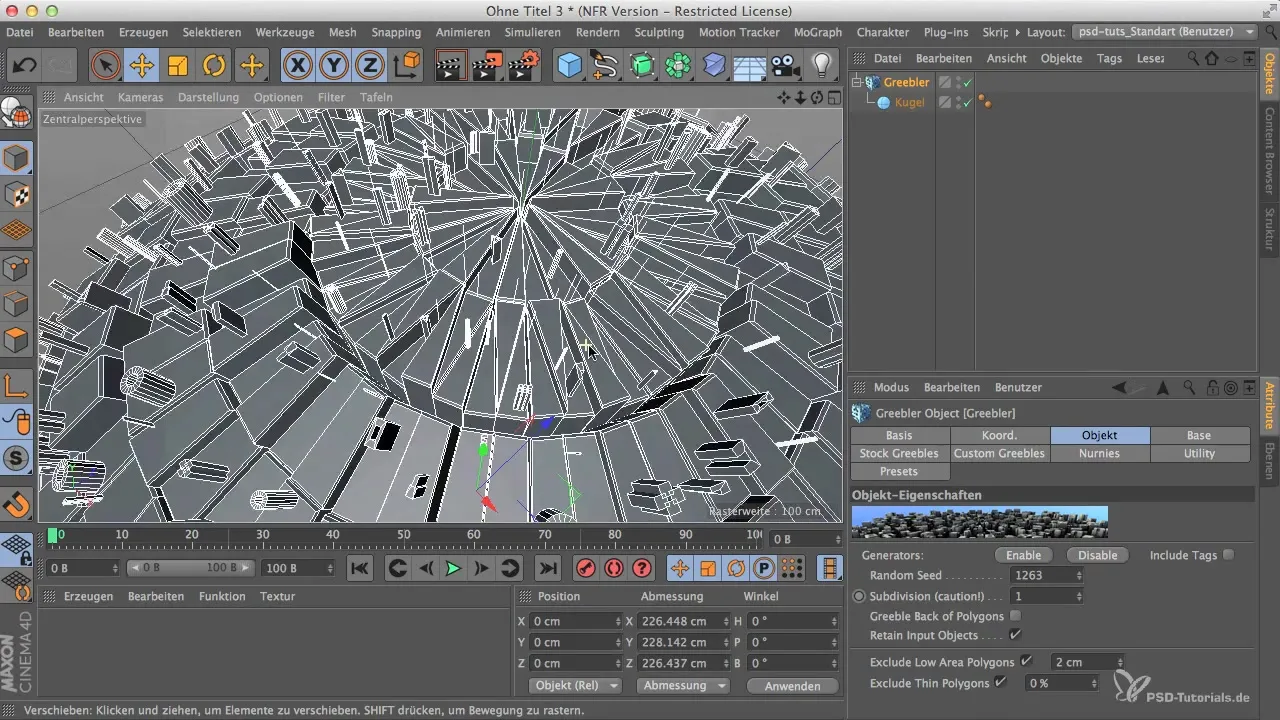Make object editable icon in left palette

click(x=17, y=112)
